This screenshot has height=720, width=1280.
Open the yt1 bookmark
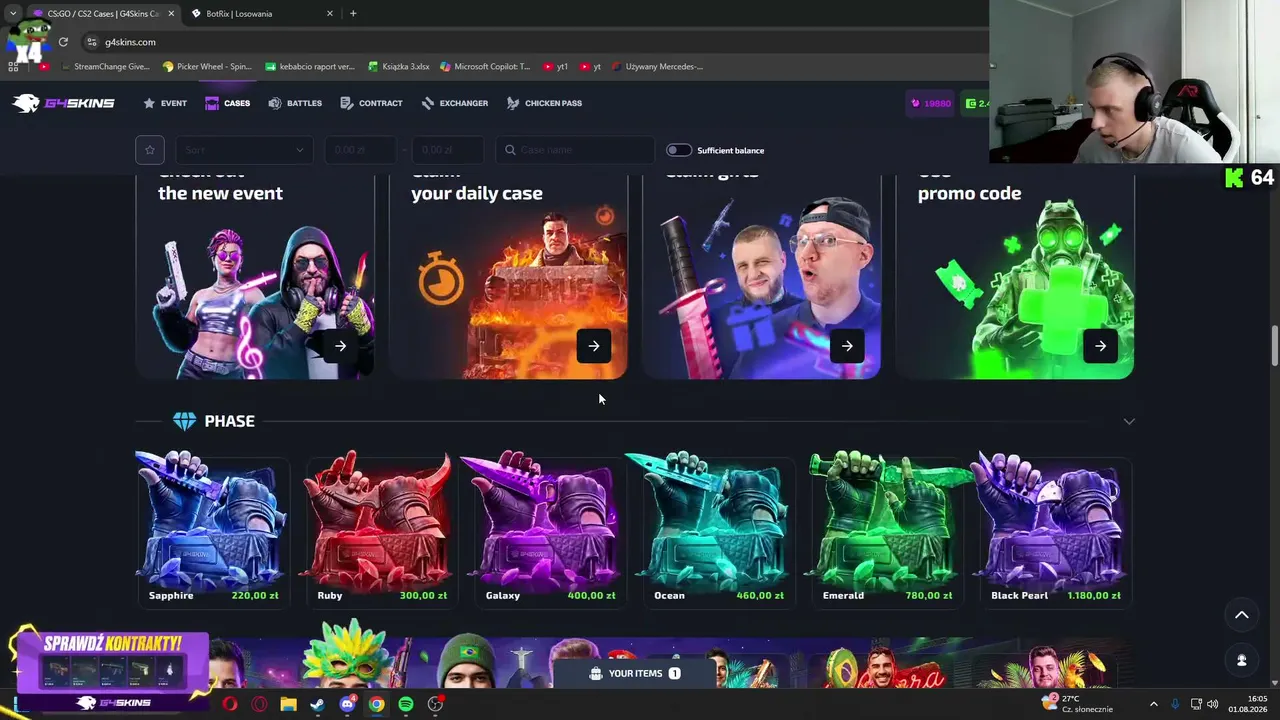click(556, 67)
